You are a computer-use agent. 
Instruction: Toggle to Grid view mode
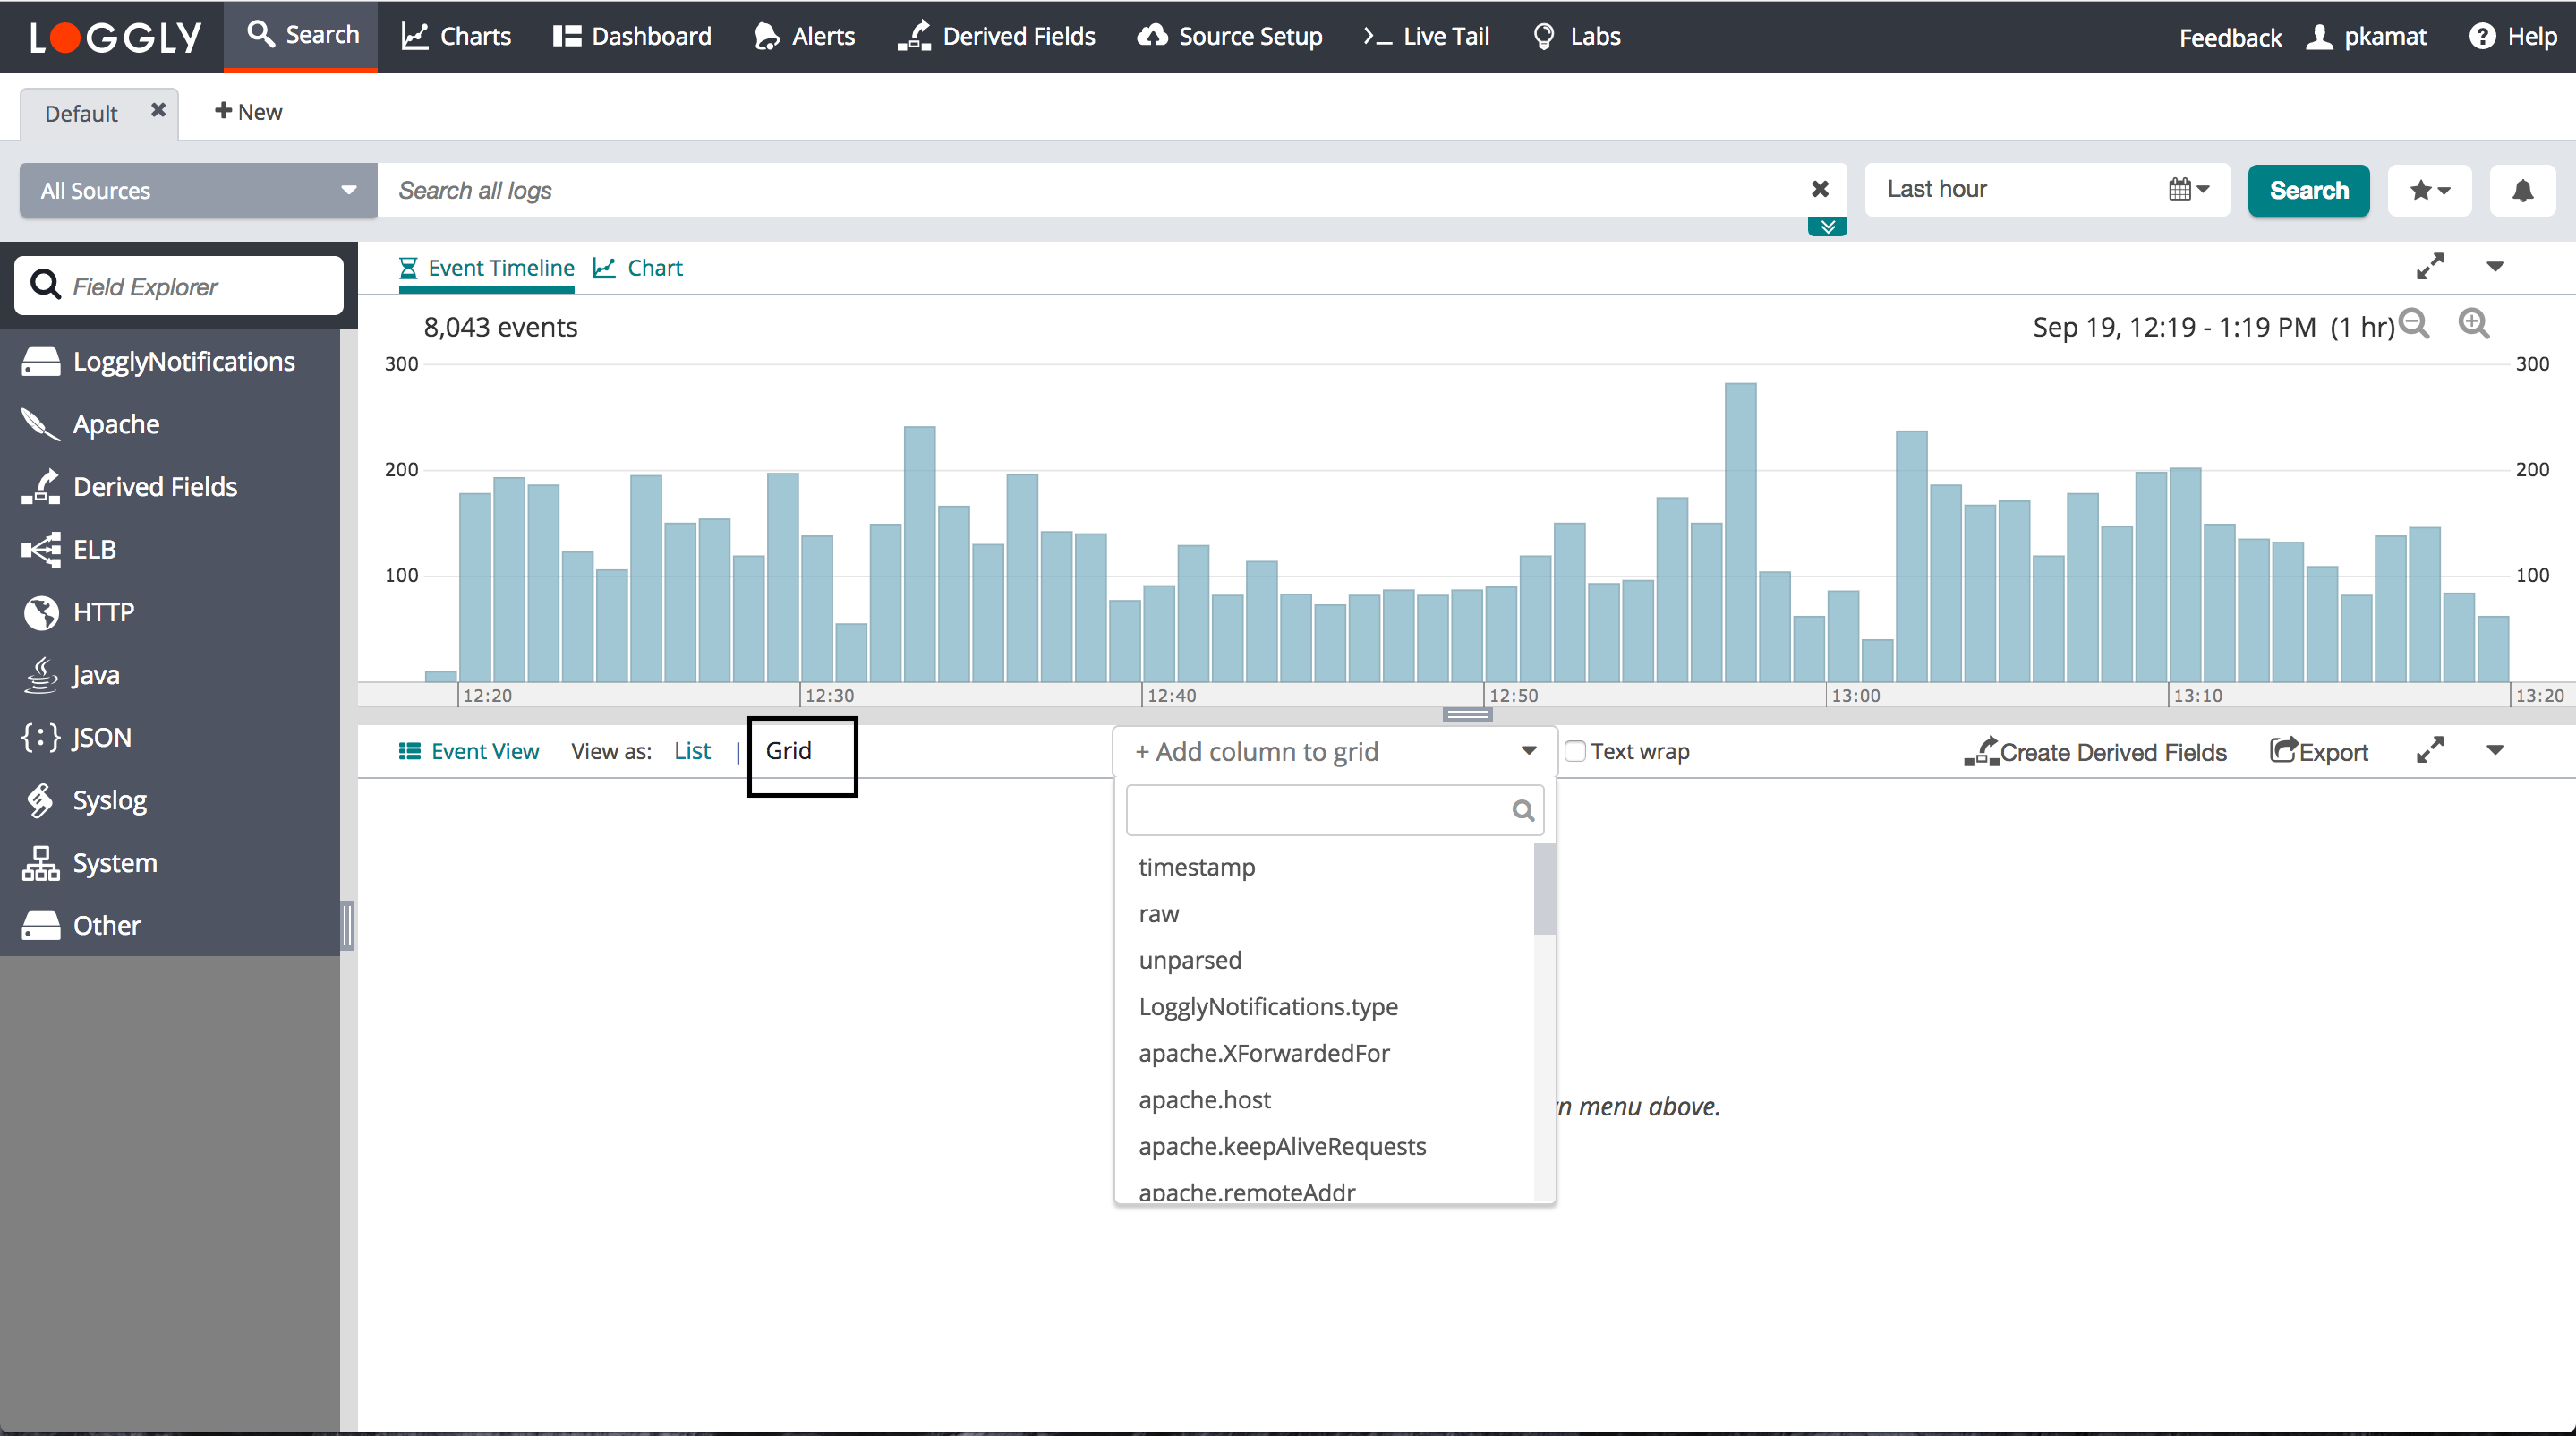tap(789, 752)
